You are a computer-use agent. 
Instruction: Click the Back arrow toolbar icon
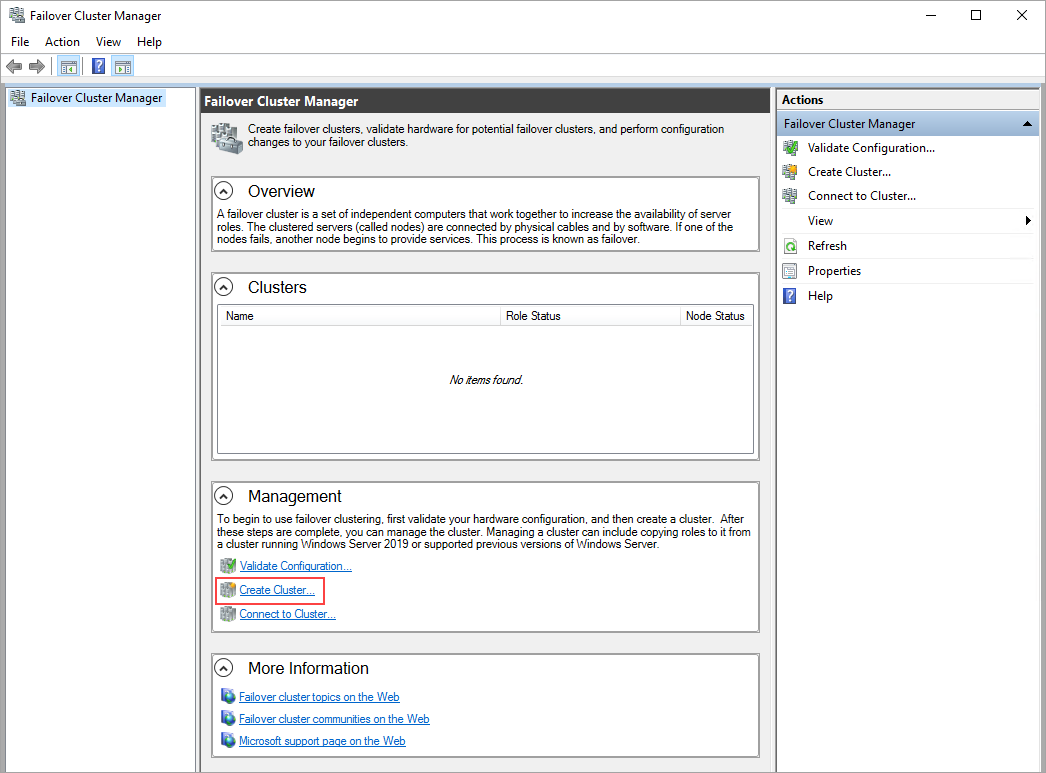[x=14, y=67]
